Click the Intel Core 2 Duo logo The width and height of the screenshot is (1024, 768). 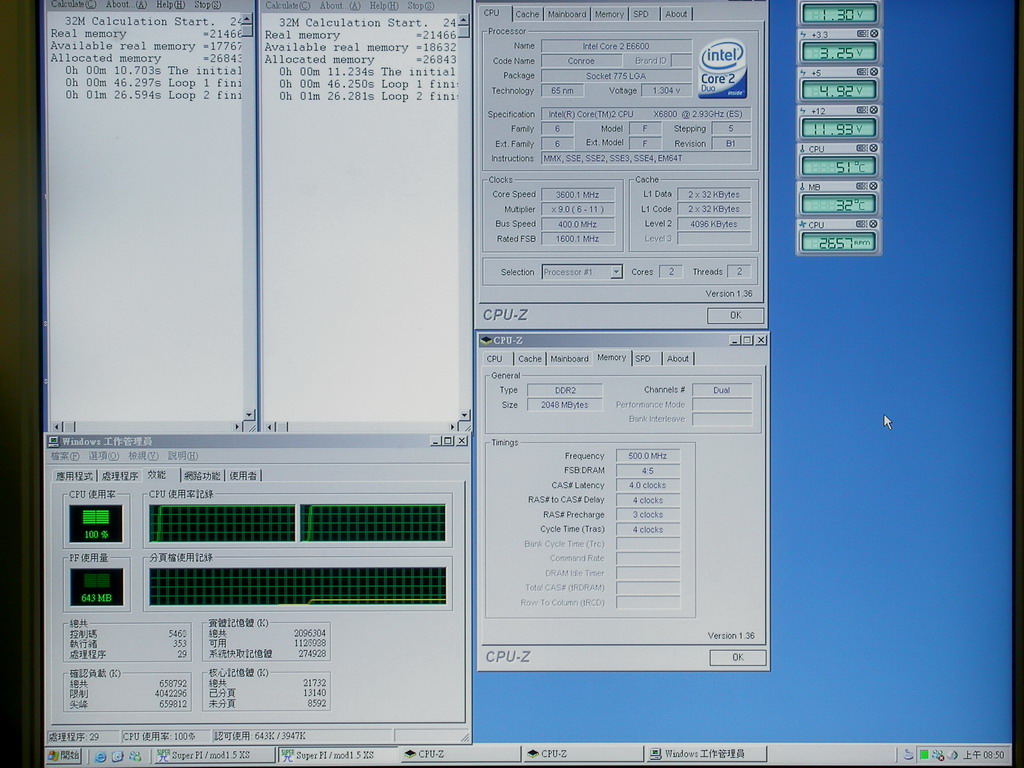pos(722,70)
